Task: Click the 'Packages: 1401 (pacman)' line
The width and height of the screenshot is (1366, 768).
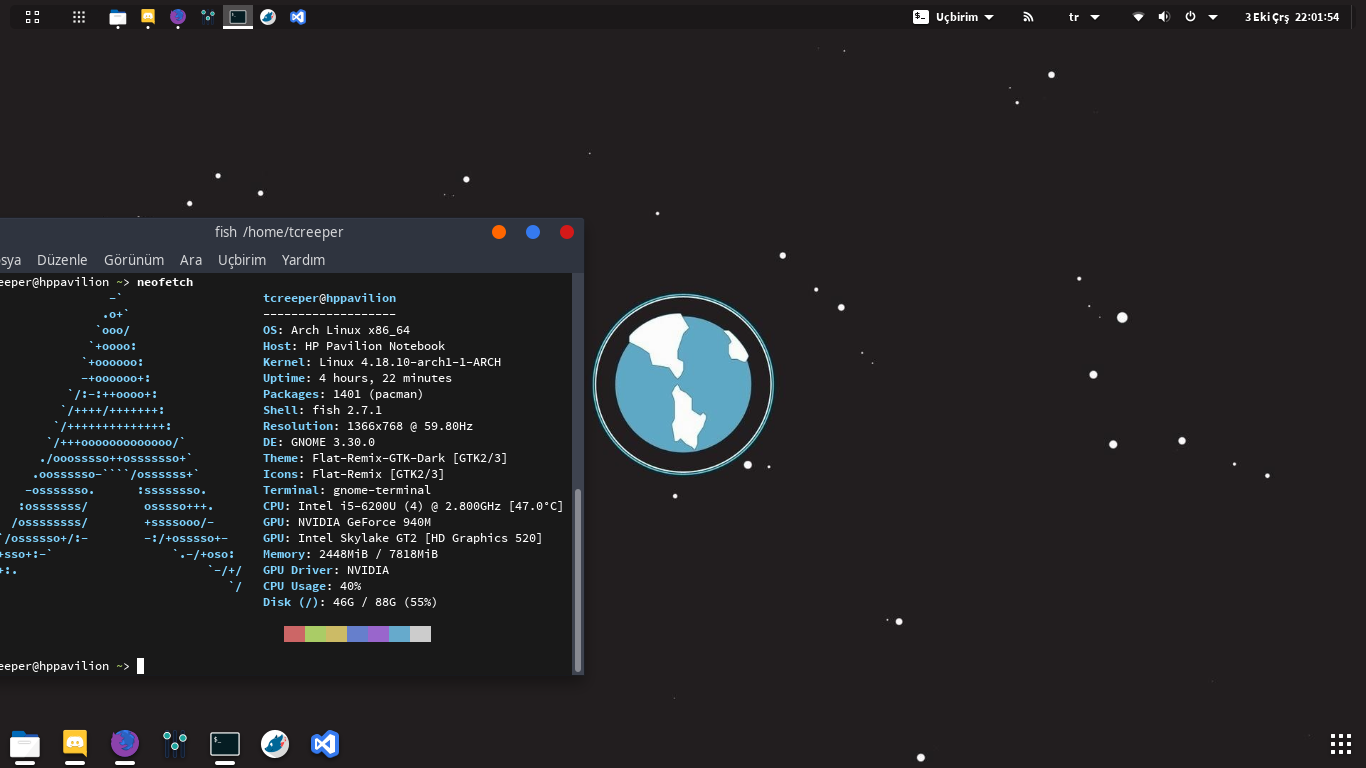Action: tap(343, 394)
